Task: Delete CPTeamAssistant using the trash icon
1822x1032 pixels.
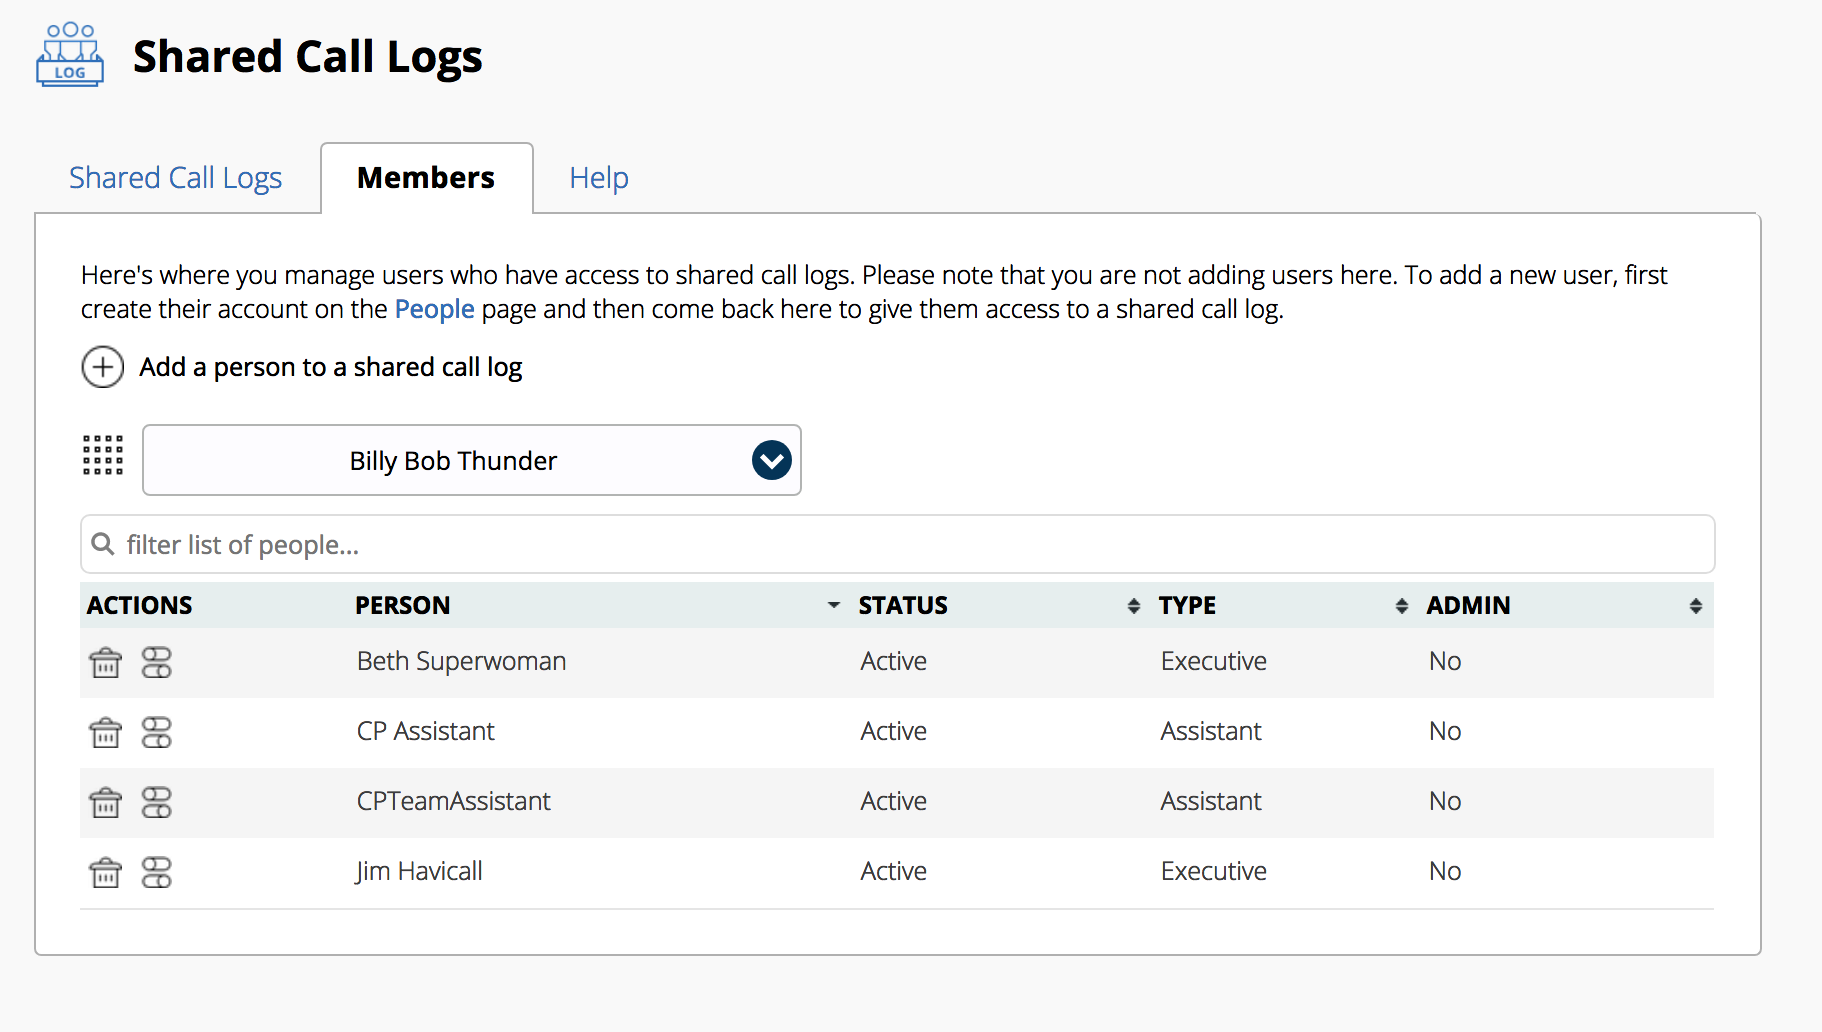Action: 105,802
